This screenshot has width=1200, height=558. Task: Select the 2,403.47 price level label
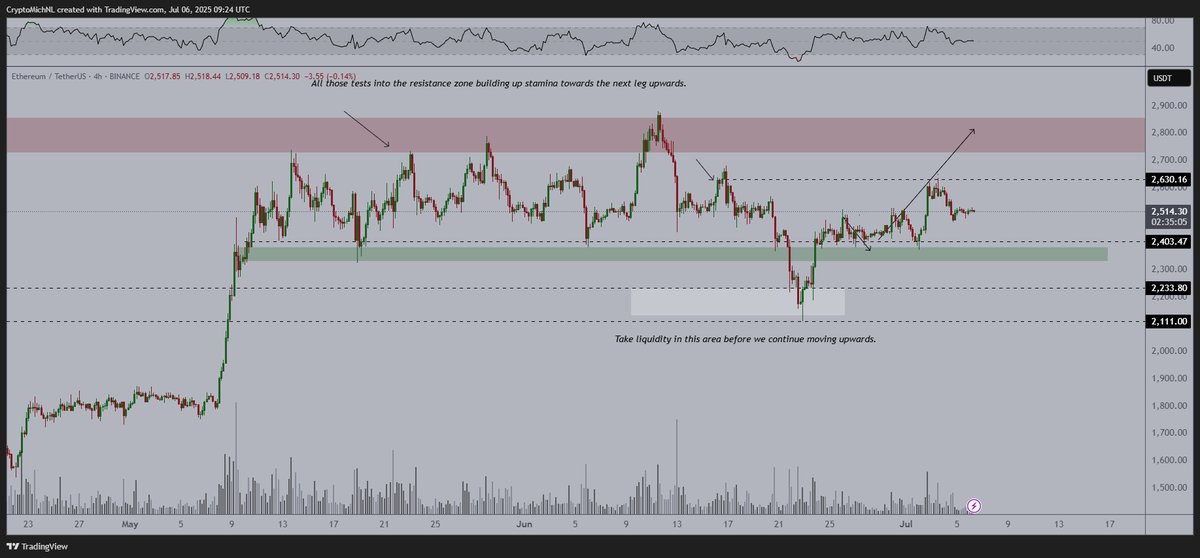(x=1170, y=242)
